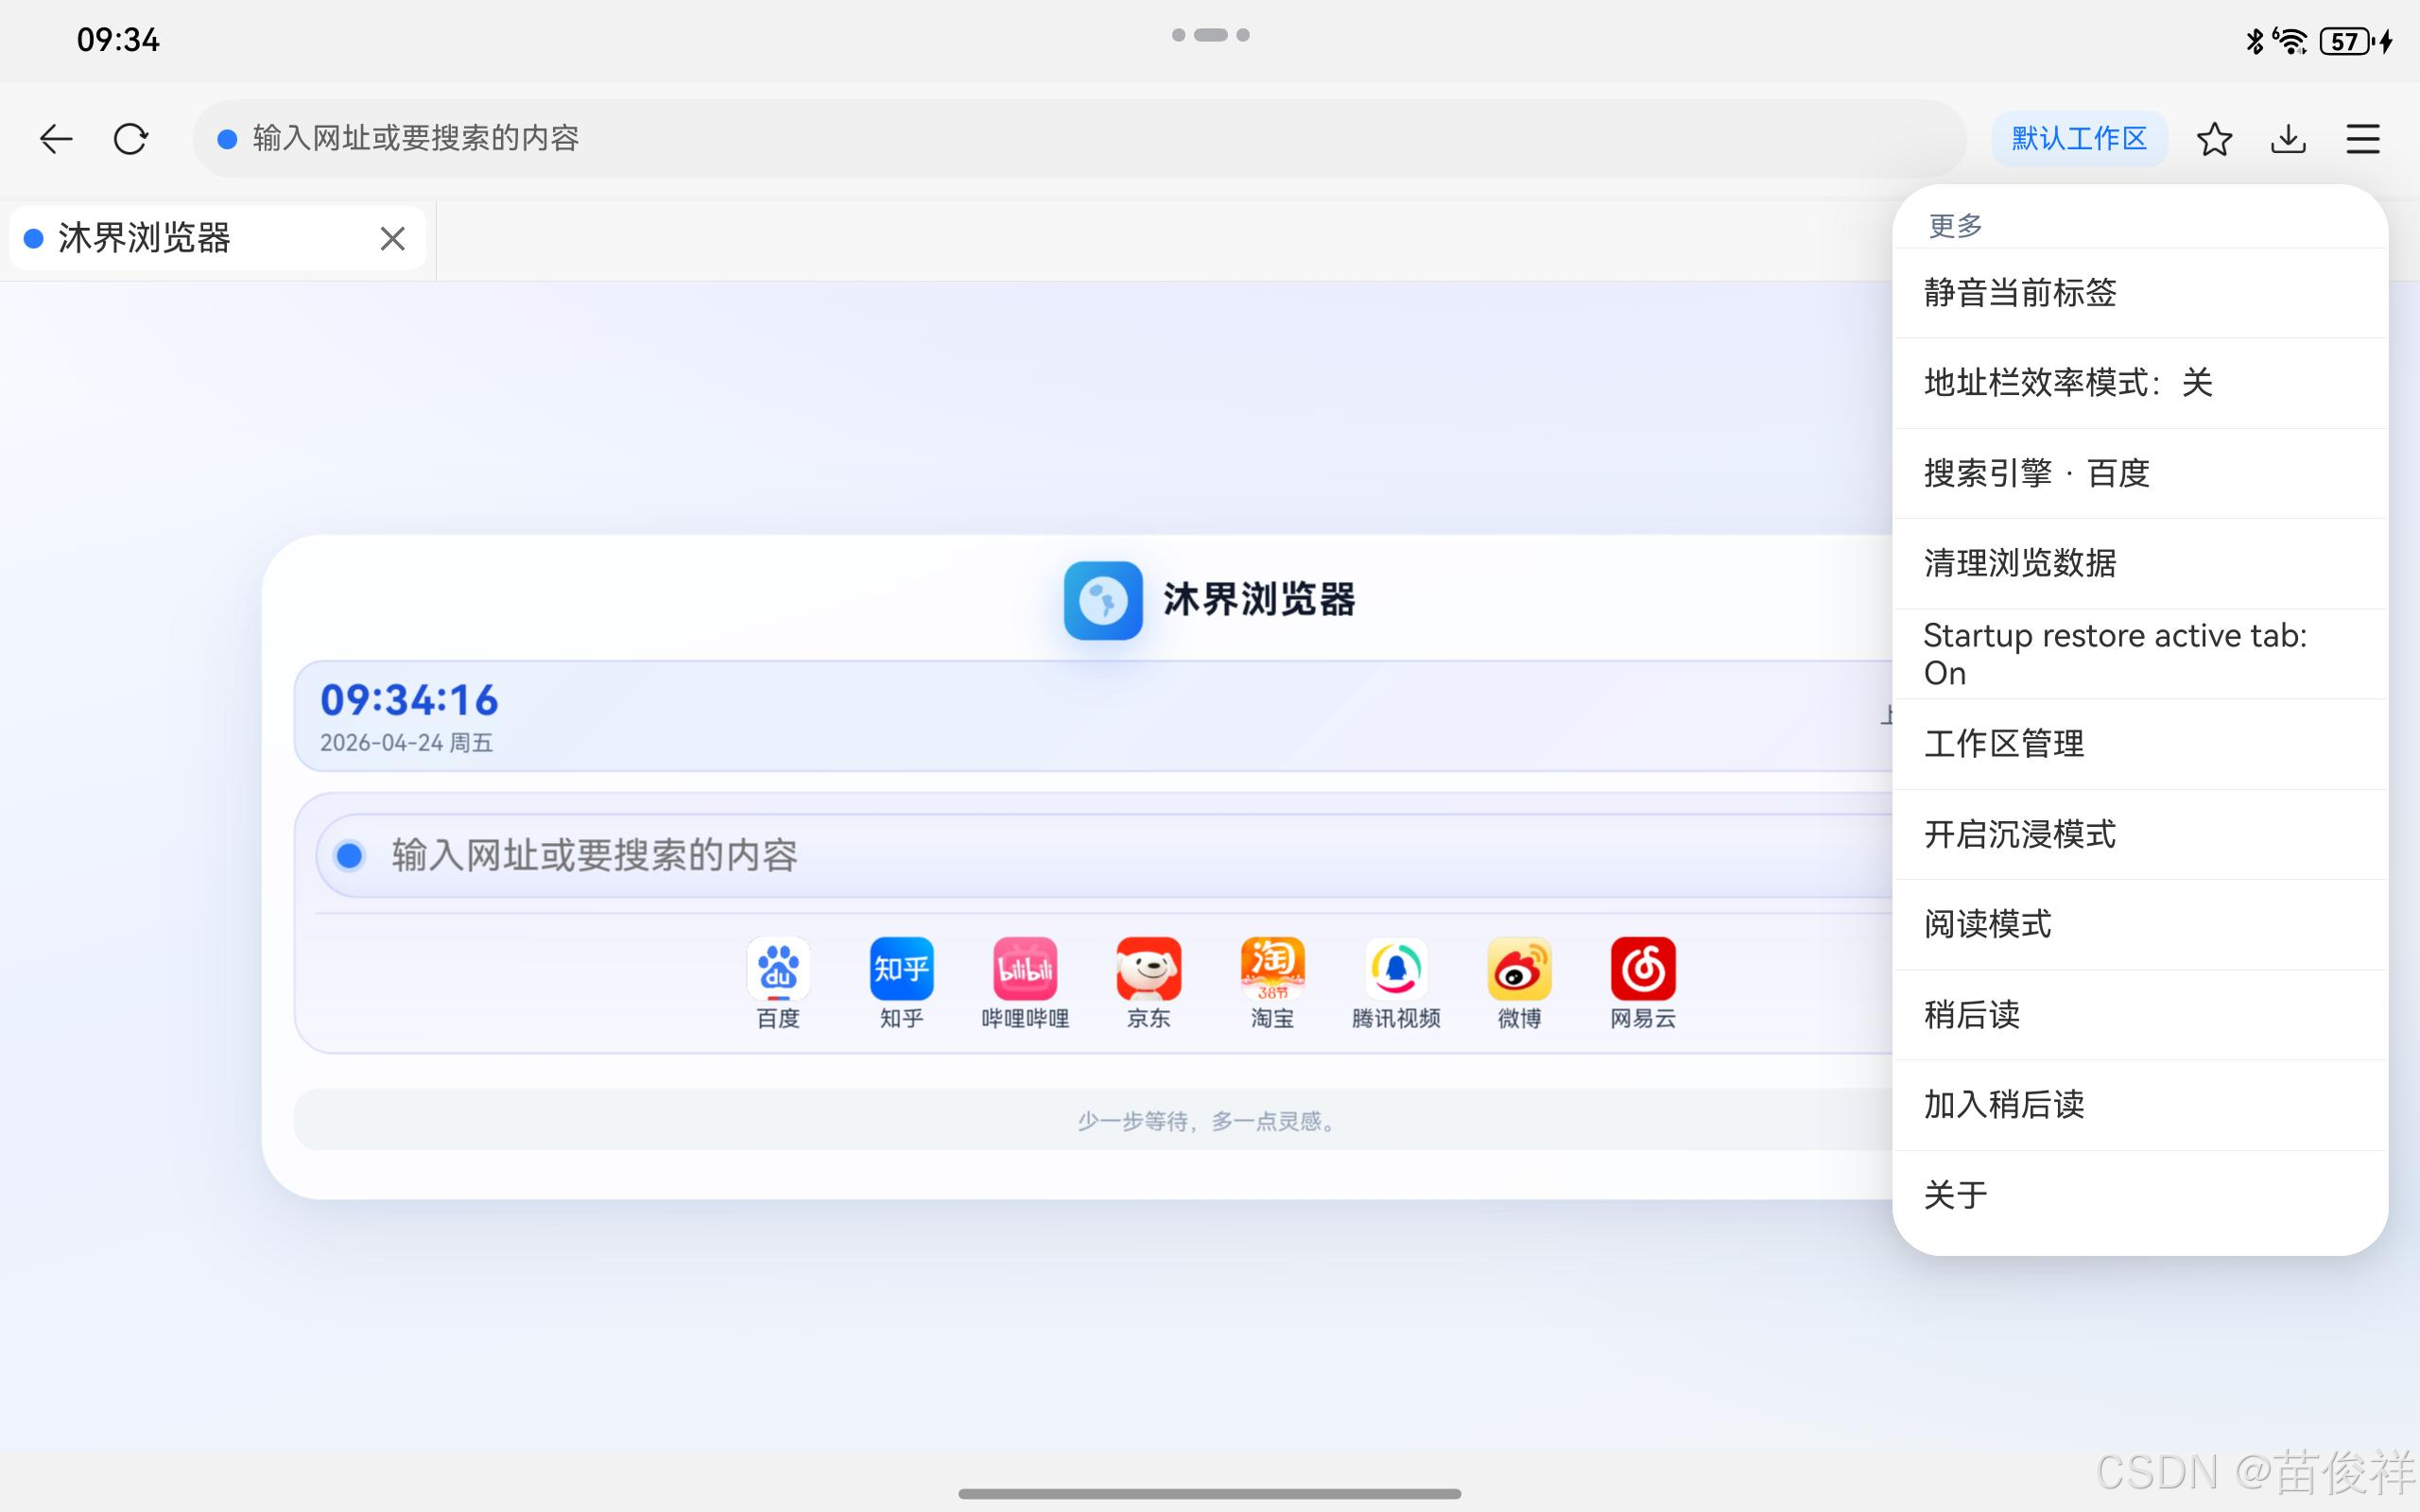Open the JD (京东) shortcut
The width and height of the screenshot is (2420, 1512).
click(1148, 968)
